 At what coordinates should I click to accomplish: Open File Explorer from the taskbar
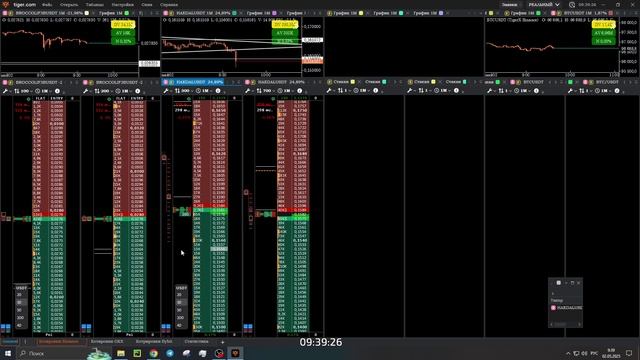tap(121, 353)
